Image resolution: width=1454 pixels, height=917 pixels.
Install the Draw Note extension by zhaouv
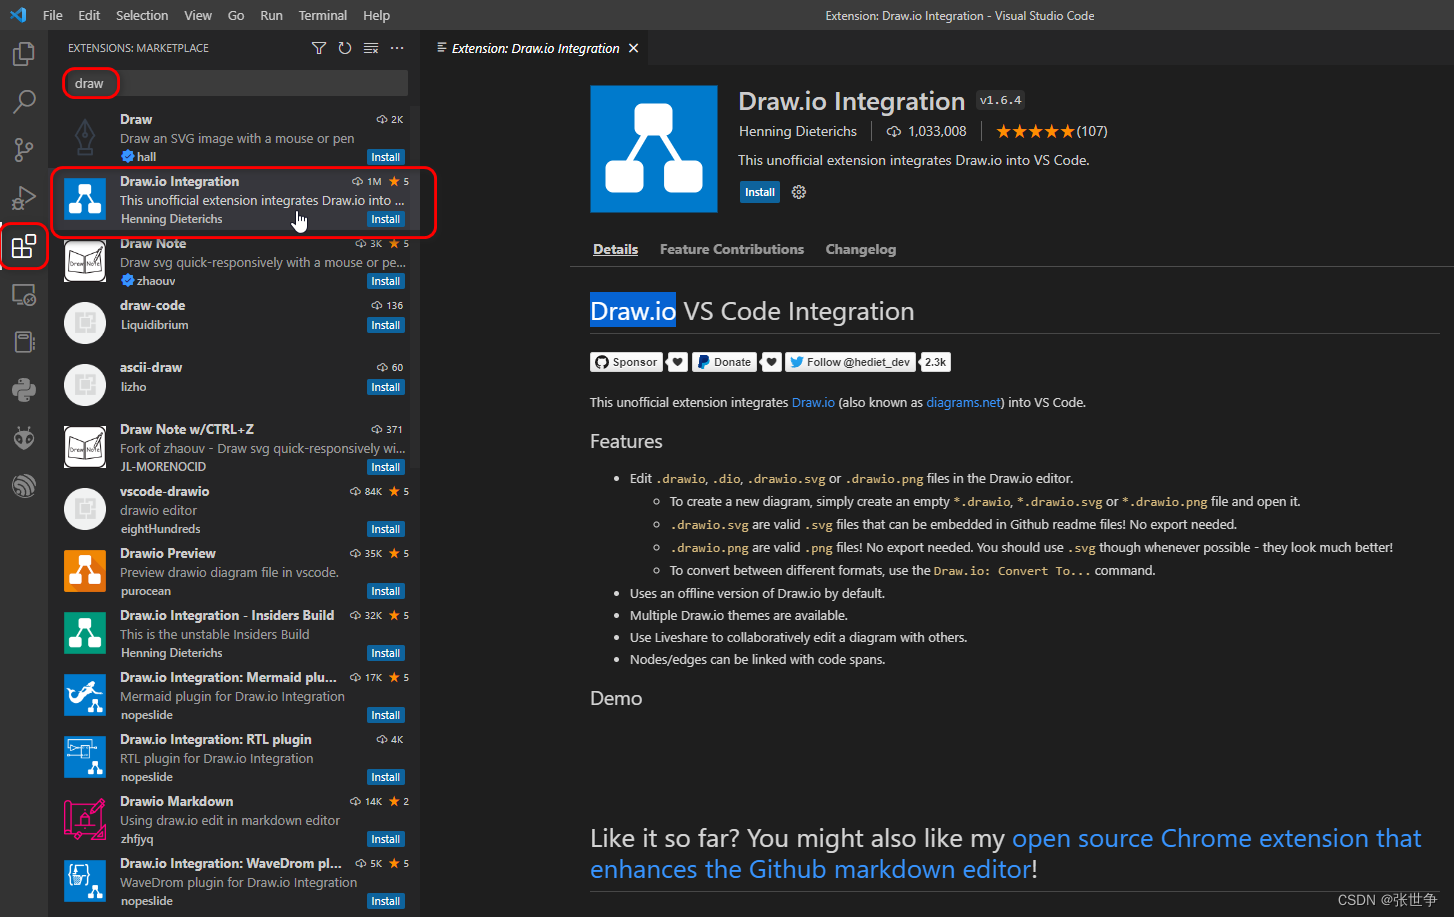(x=386, y=281)
